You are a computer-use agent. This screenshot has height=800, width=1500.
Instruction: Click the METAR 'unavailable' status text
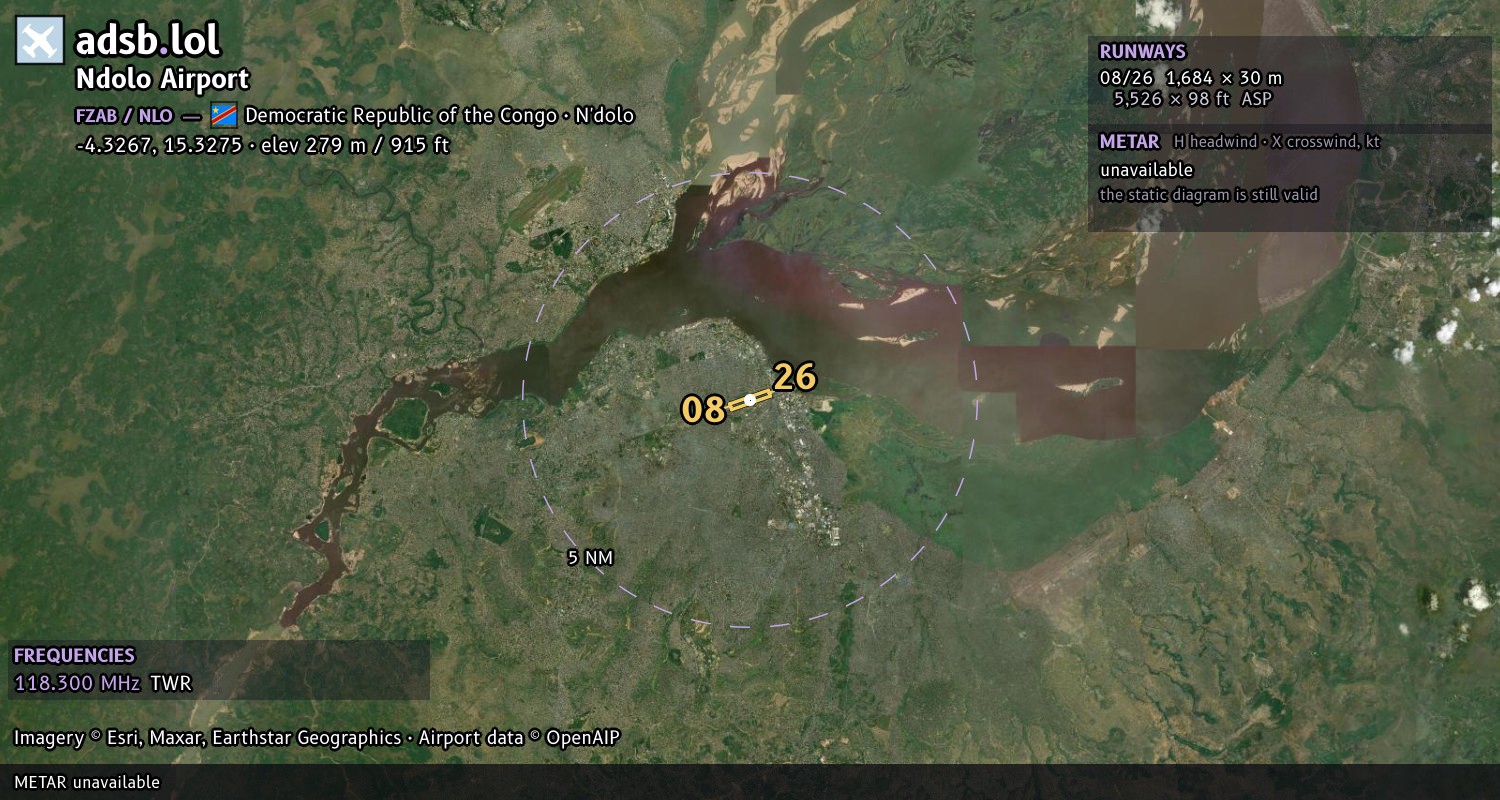(1146, 170)
